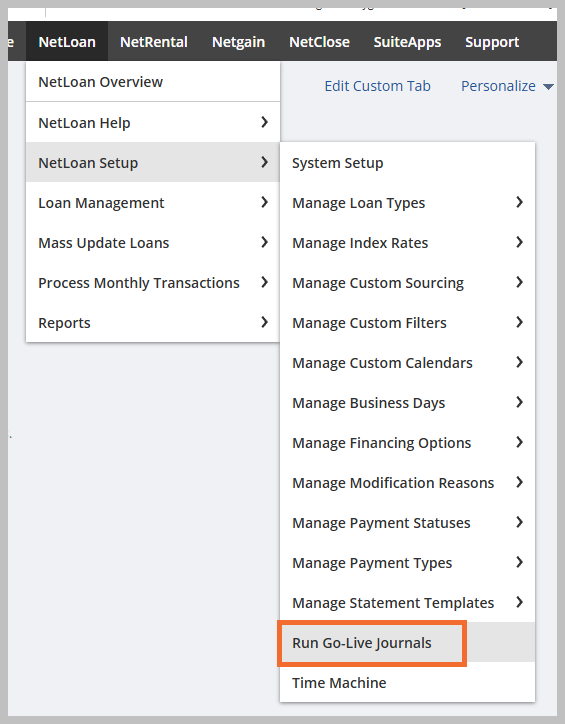Expand Manage Index Rates chevron arrow

[519, 242]
